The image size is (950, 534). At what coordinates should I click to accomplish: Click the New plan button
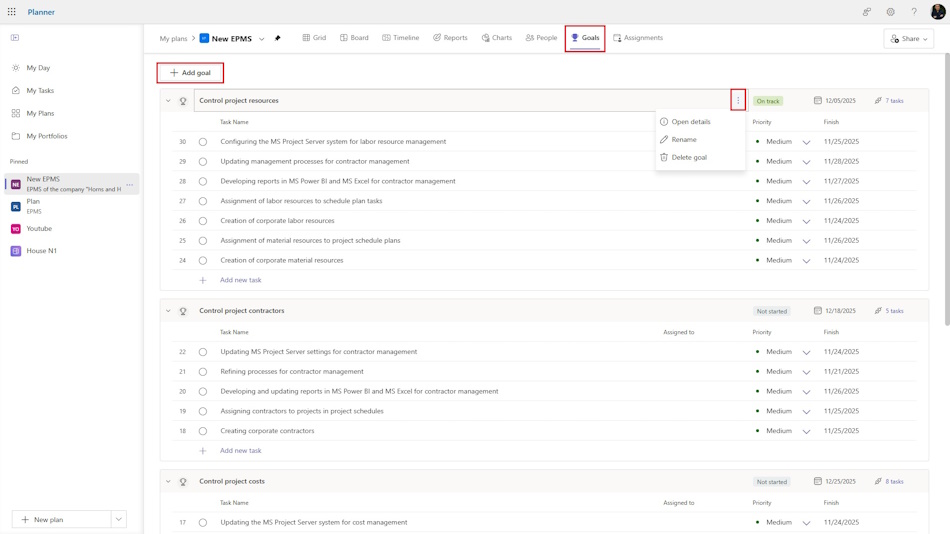click(x=61, y=519)
